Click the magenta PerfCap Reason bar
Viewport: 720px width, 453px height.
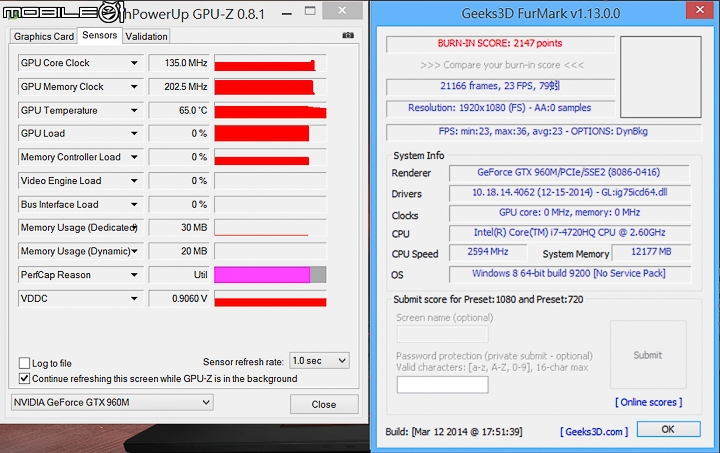point(262,275)
